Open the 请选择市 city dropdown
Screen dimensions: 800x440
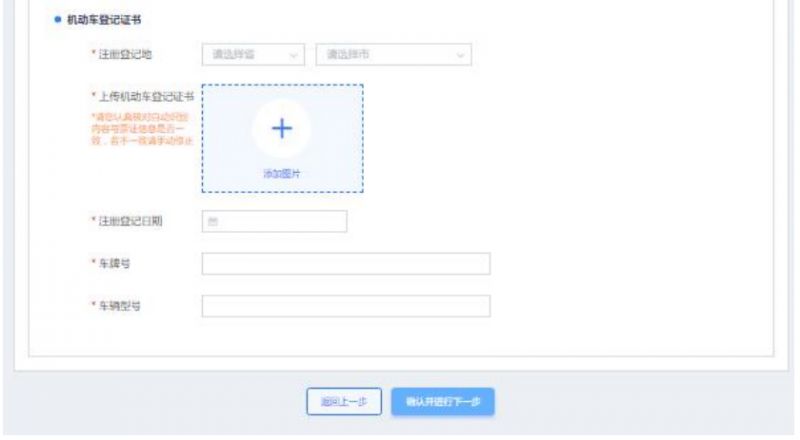[393, 55]
